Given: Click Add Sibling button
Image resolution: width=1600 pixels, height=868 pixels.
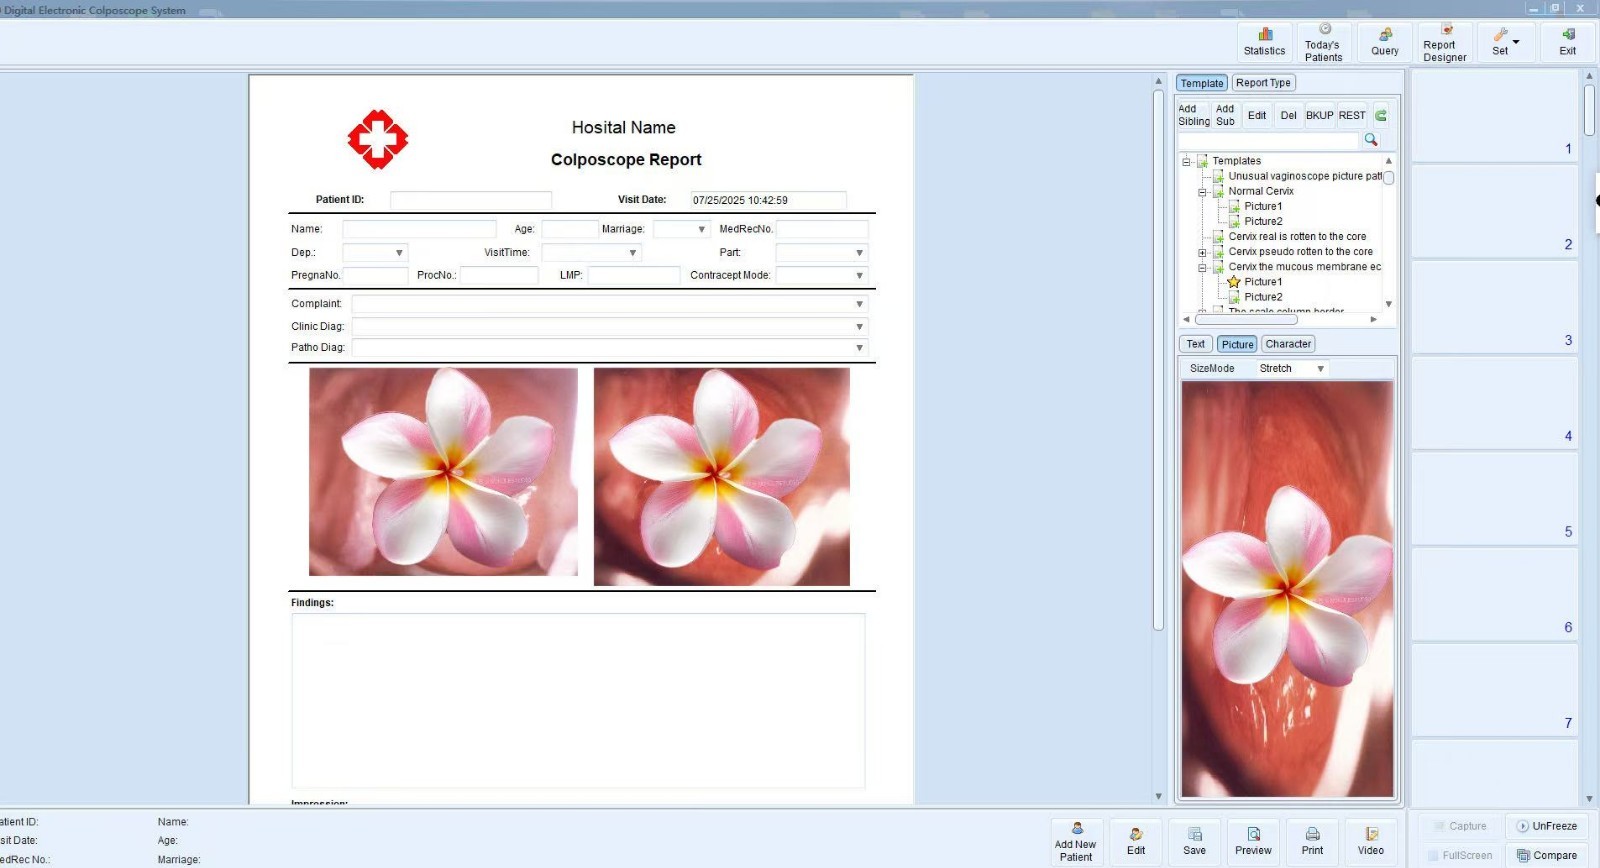Looking at the screenshot, I should (1193, 115).
